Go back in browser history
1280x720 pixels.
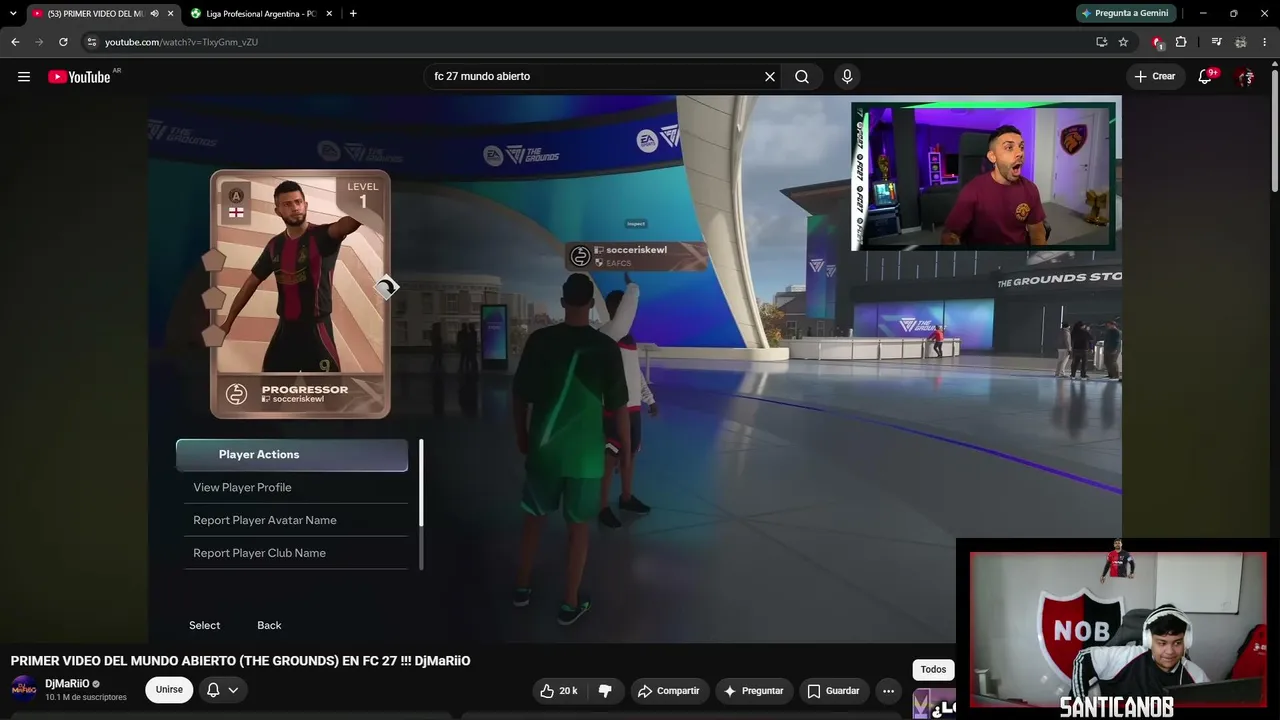(x=15, y=42)
